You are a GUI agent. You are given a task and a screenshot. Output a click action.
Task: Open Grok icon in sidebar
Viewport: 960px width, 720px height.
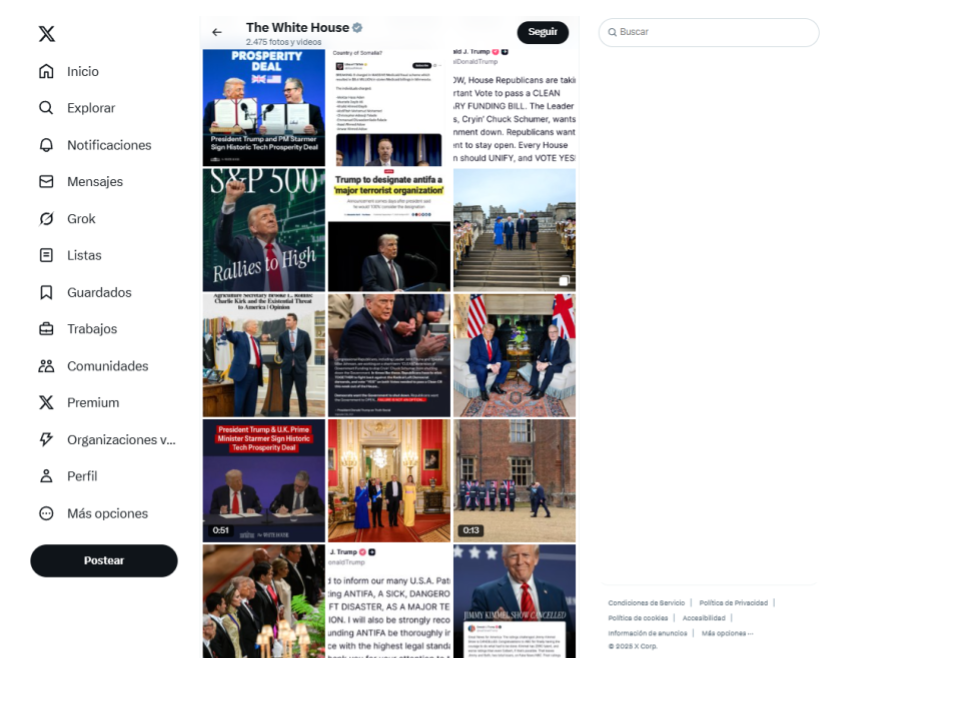[46, 219]
